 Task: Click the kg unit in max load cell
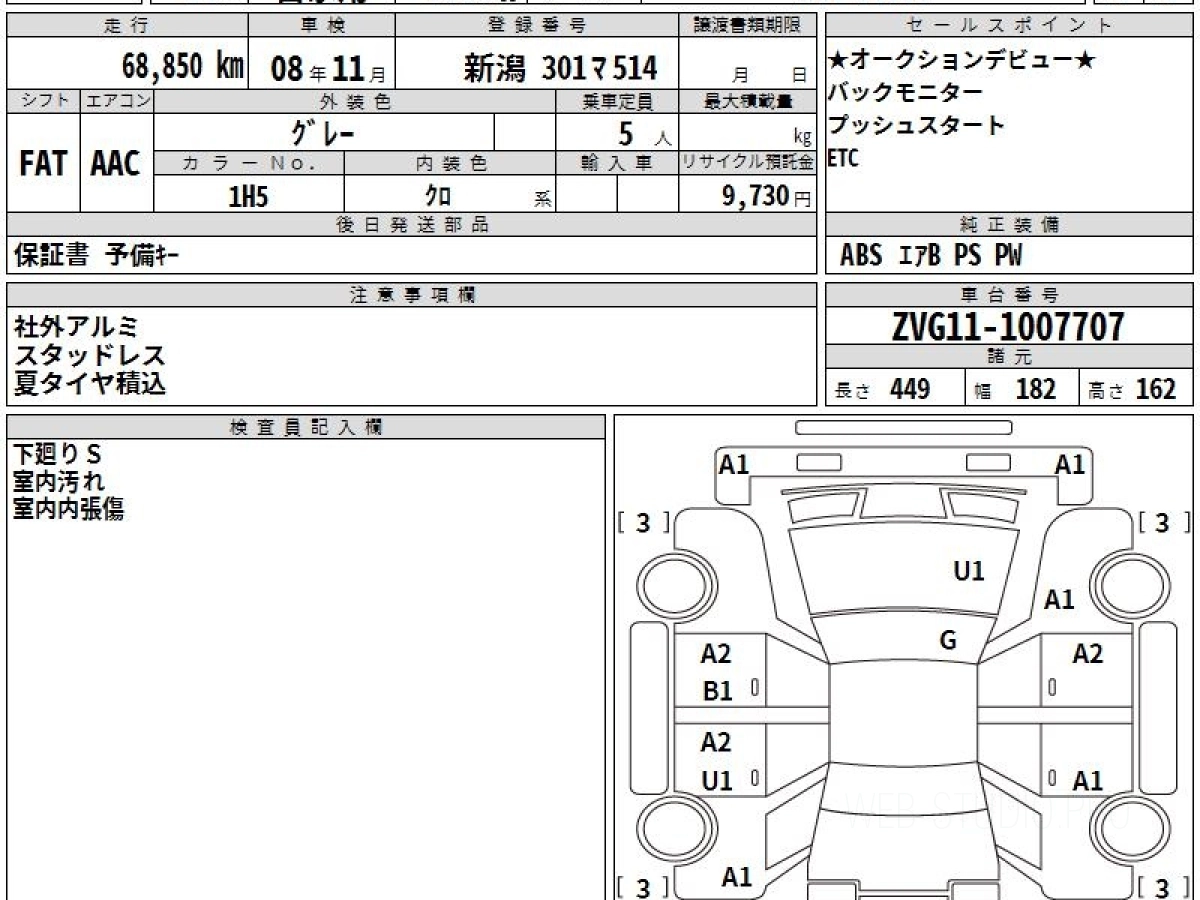click(802, 139)
